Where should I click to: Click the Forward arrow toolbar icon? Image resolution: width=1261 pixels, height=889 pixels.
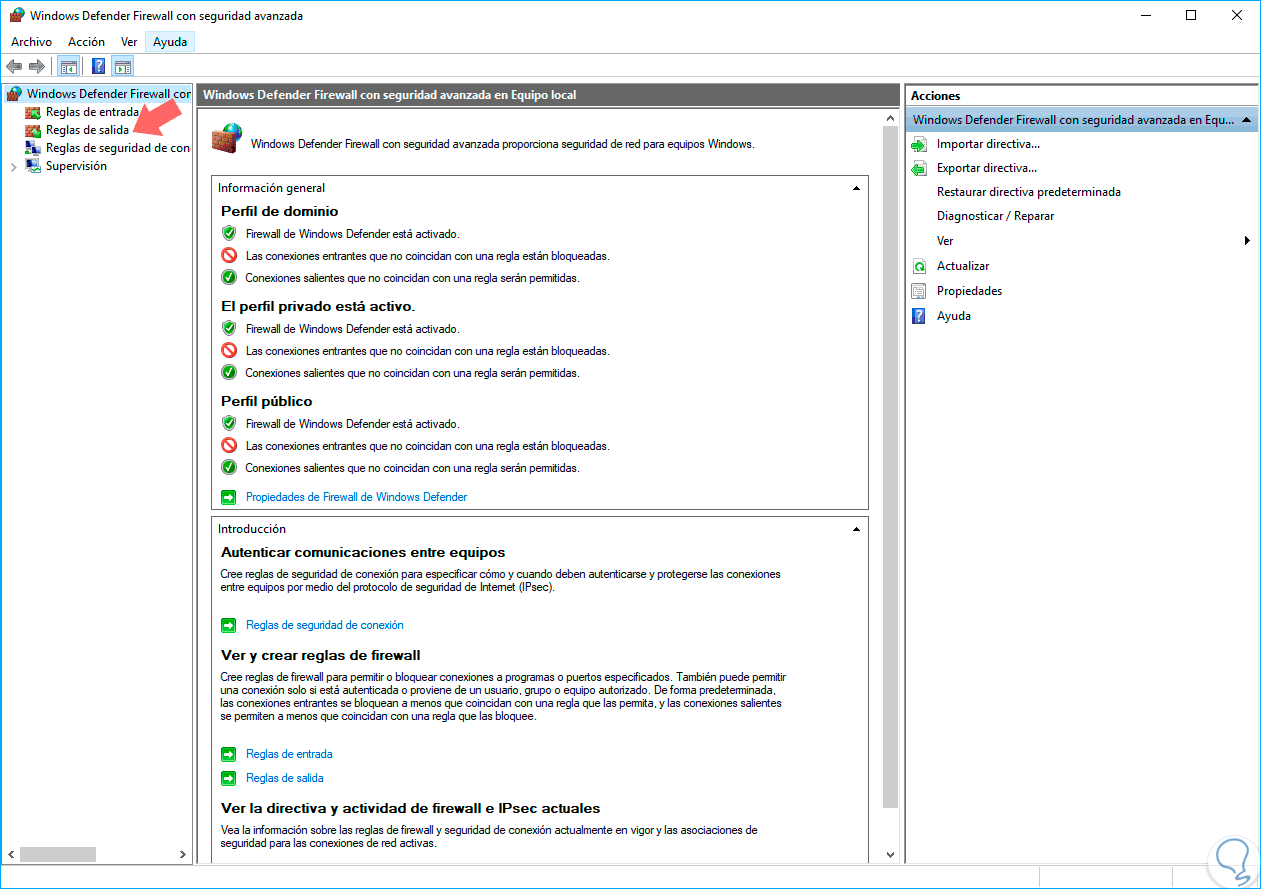coord(37,66)
